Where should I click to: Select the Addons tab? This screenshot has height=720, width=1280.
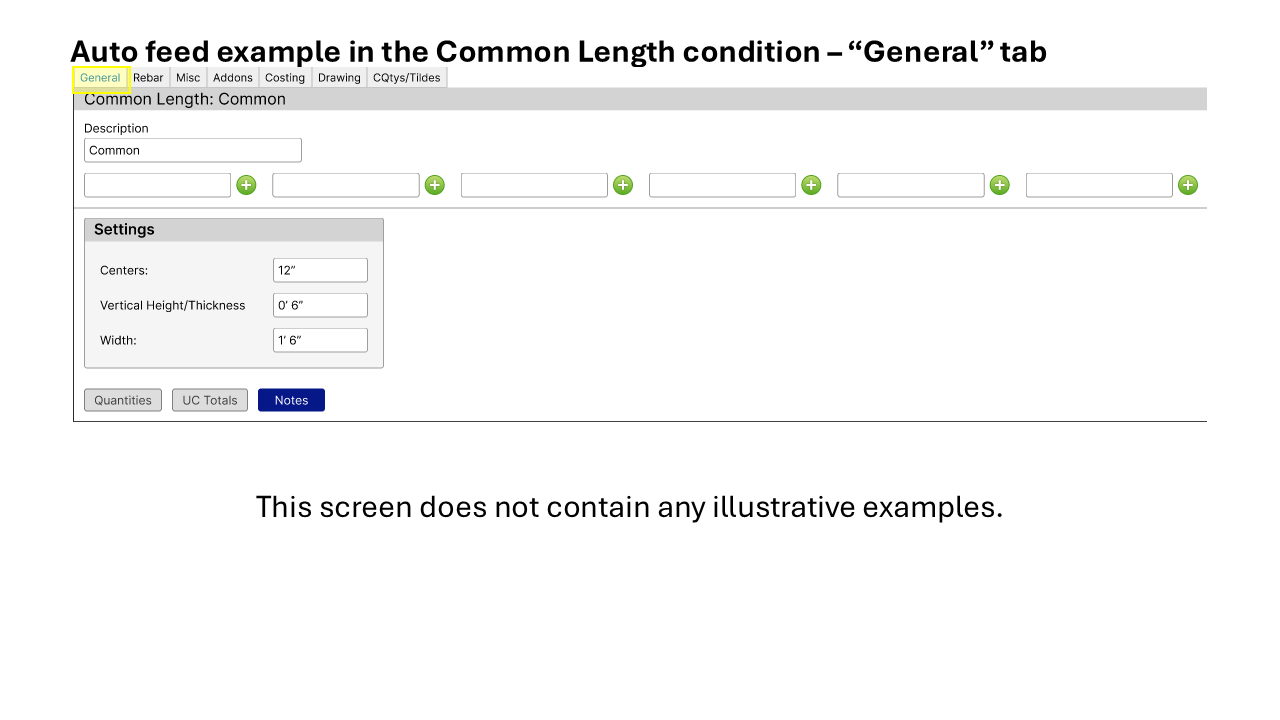(x=233, y=78)
